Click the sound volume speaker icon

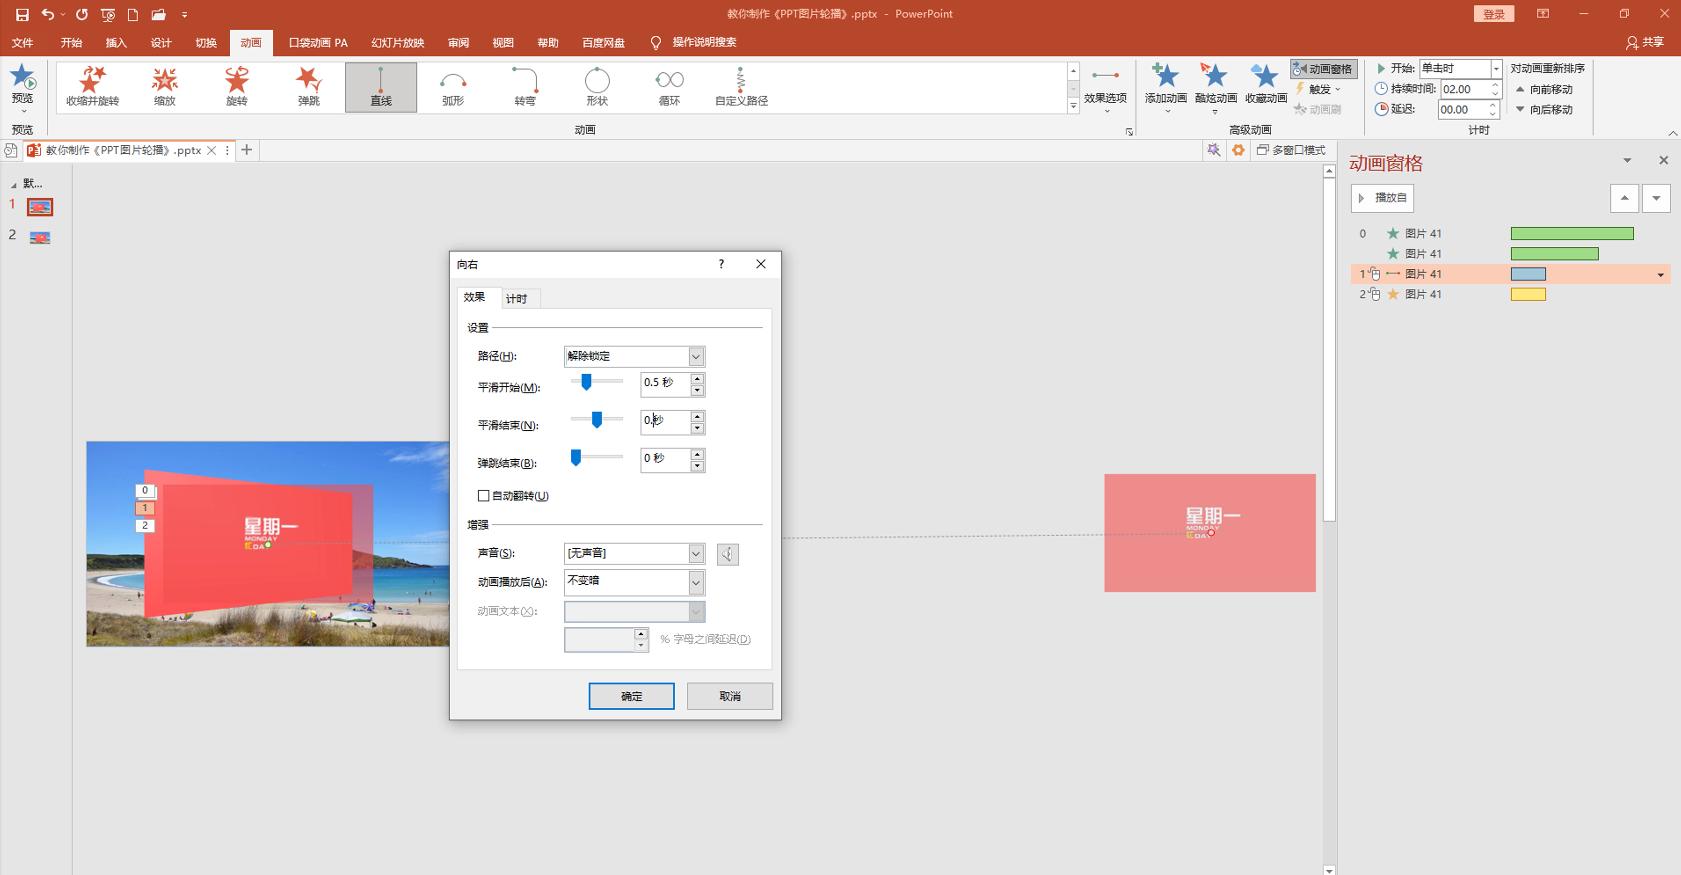click(x=728, y=554)
